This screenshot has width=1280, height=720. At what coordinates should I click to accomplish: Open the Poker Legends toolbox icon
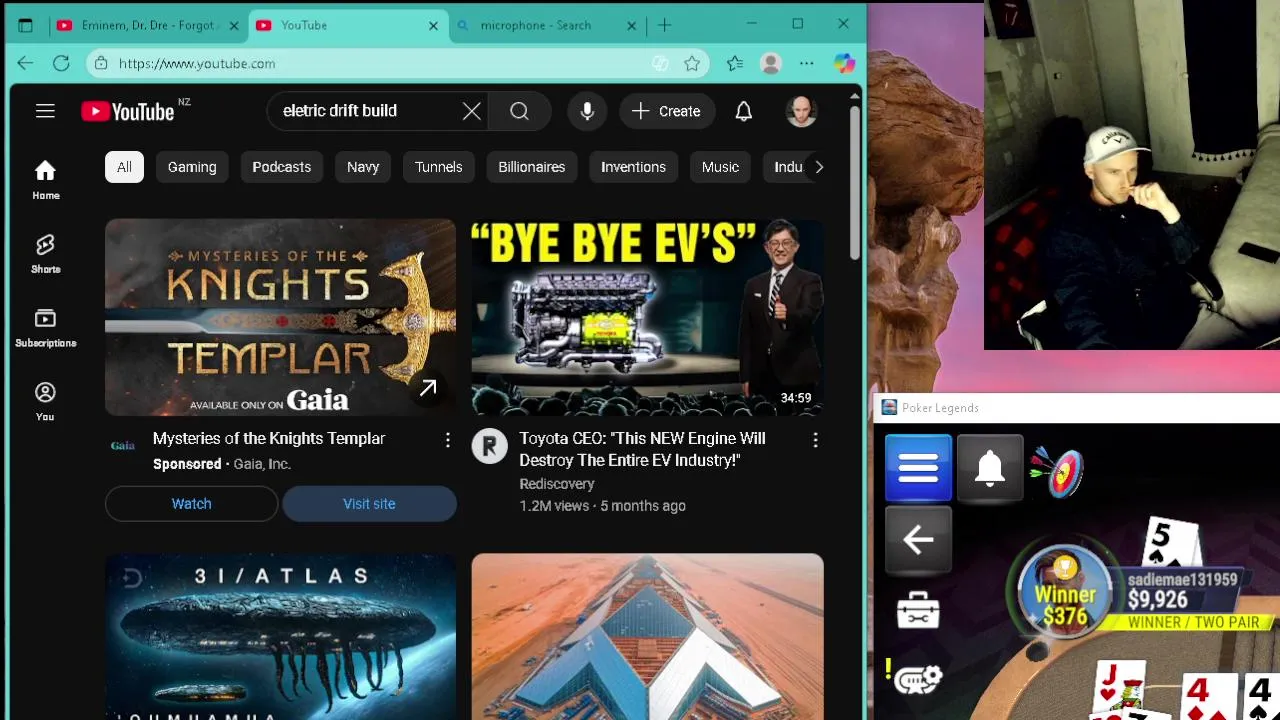tap(918, 609)
